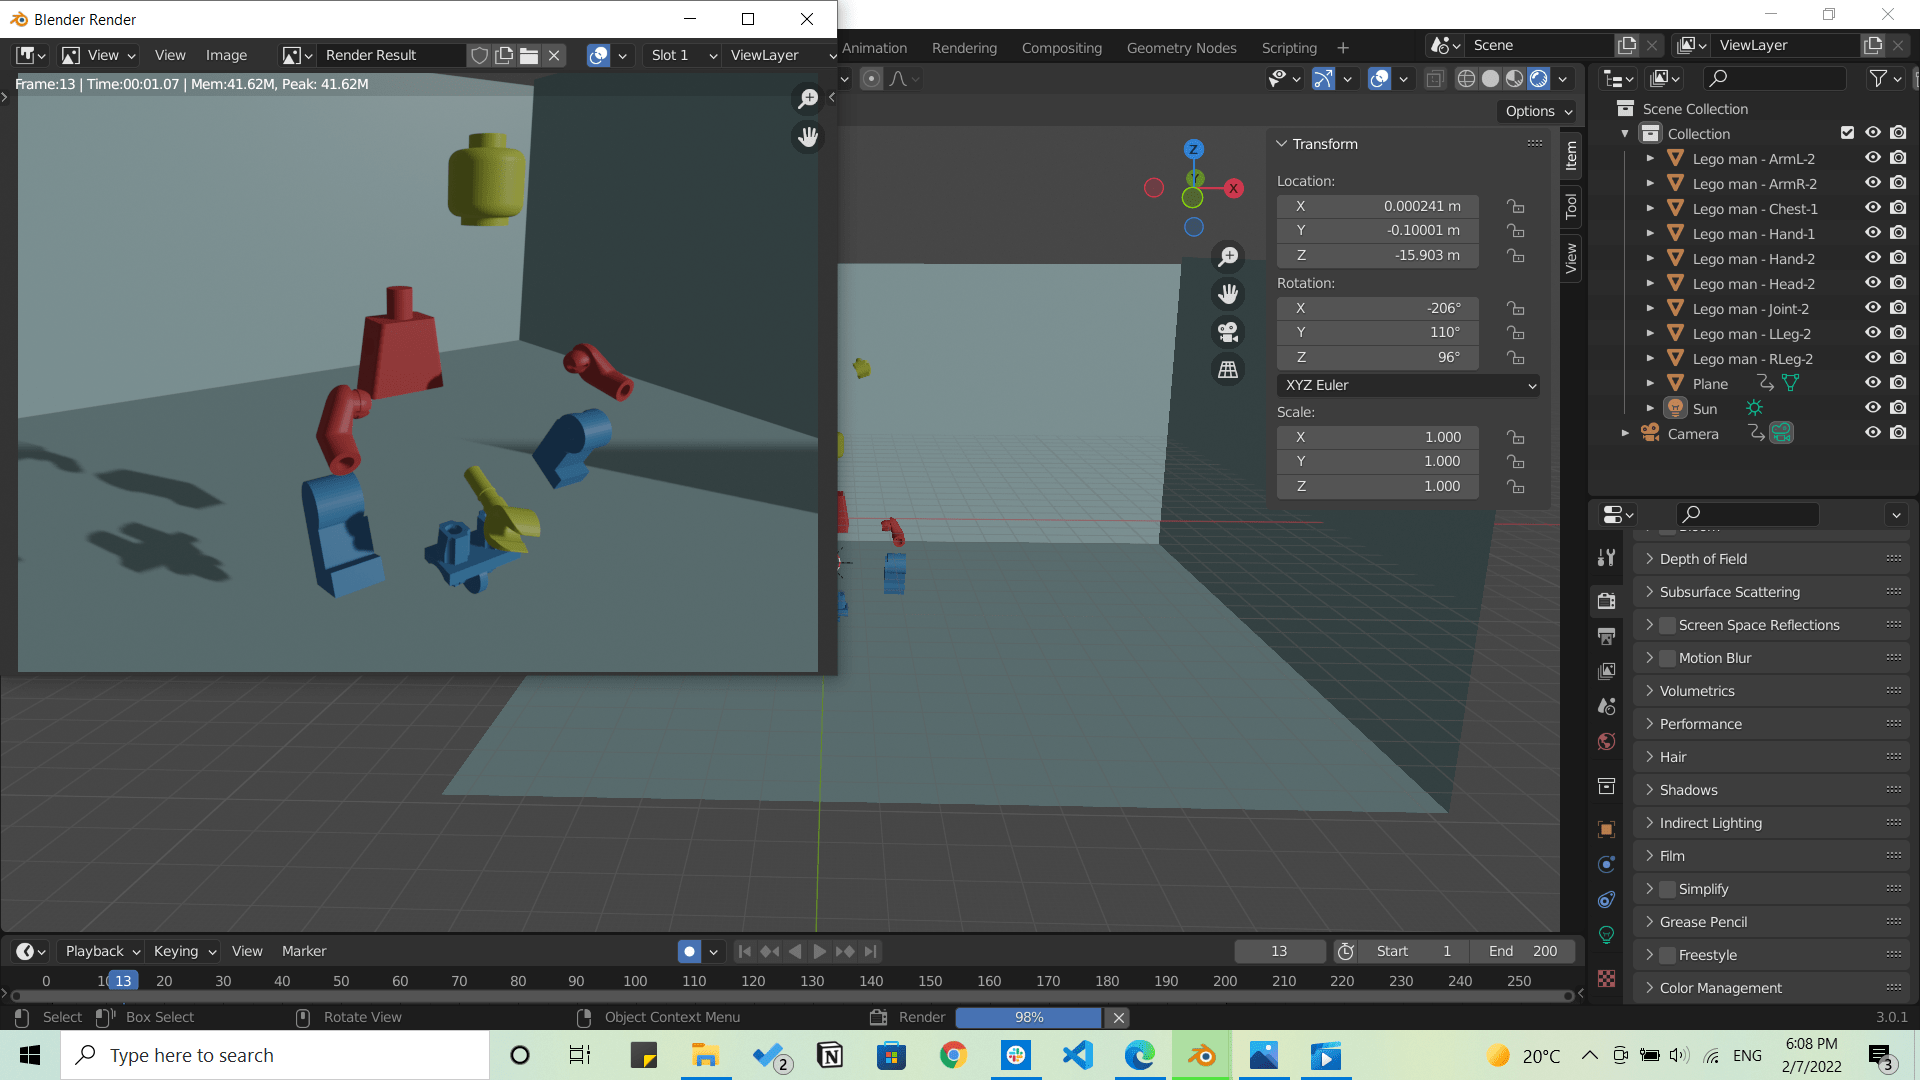Image resolution: width=1920 pixels, height=1080 pixels.
Task: Open Keying menu in timeline
Action: (184, 951)
